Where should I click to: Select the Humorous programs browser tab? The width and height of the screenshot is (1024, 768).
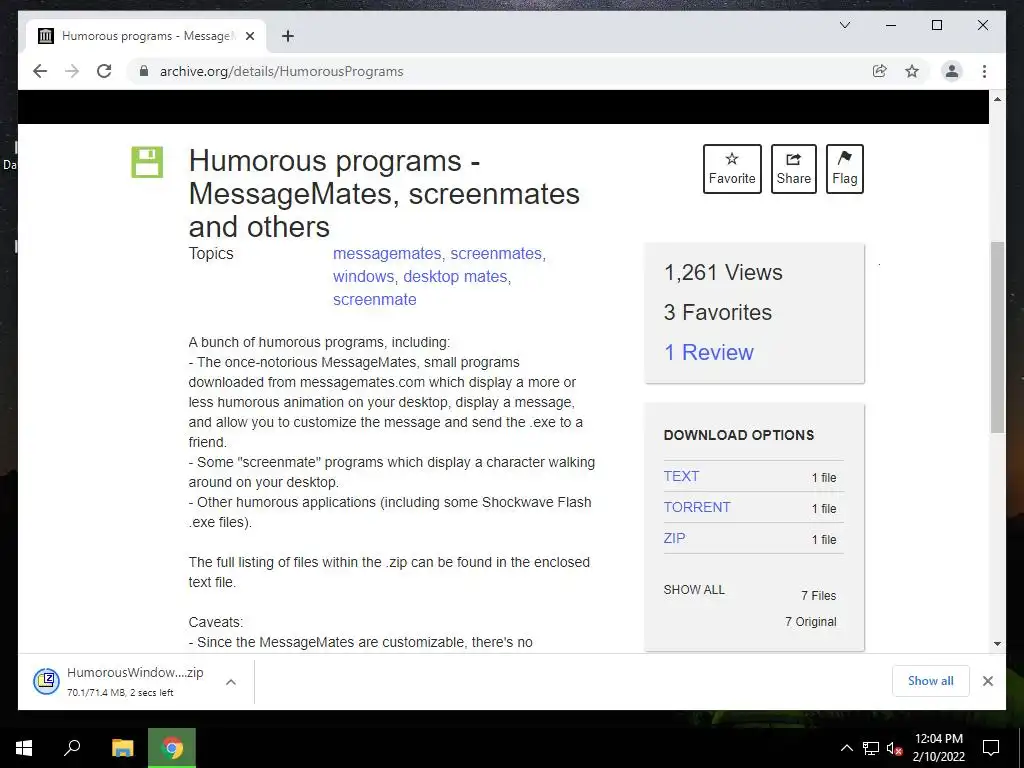[x=145, y=36]
